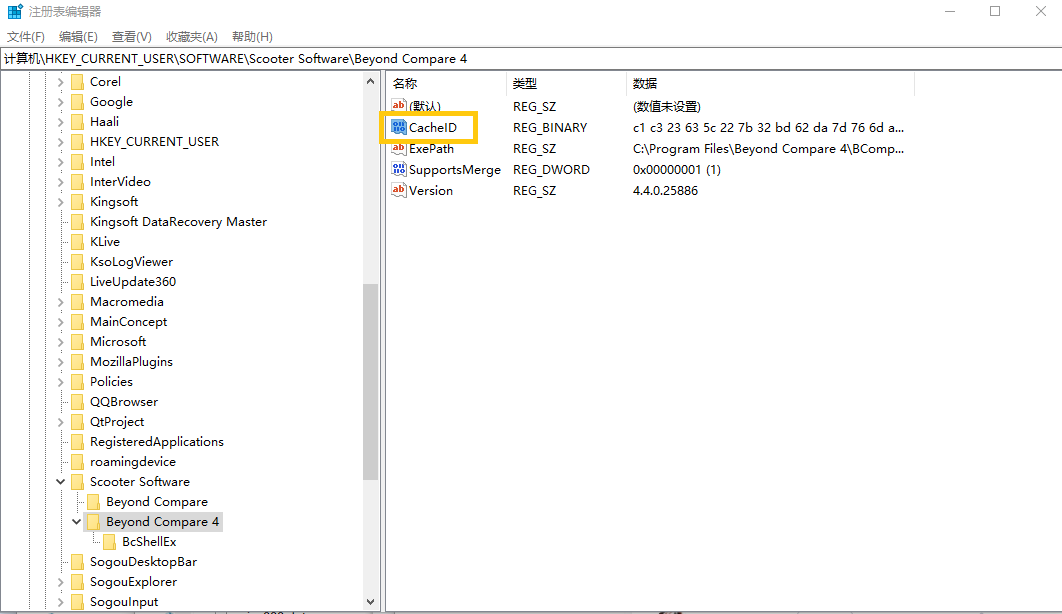Select the SupportsMerge DWORD value icon
1062x614 pixels.
399,169
